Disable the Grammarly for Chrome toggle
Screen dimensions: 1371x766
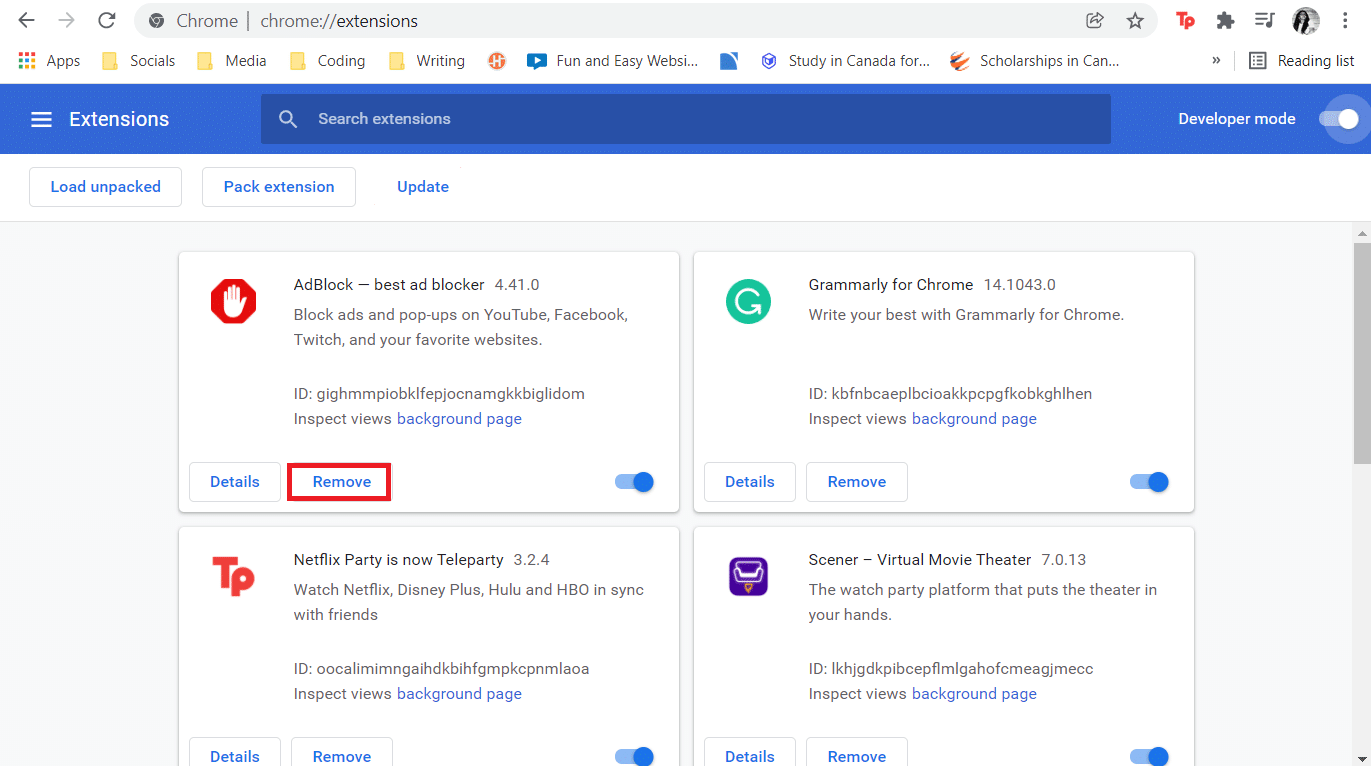tap(1149, 482)
